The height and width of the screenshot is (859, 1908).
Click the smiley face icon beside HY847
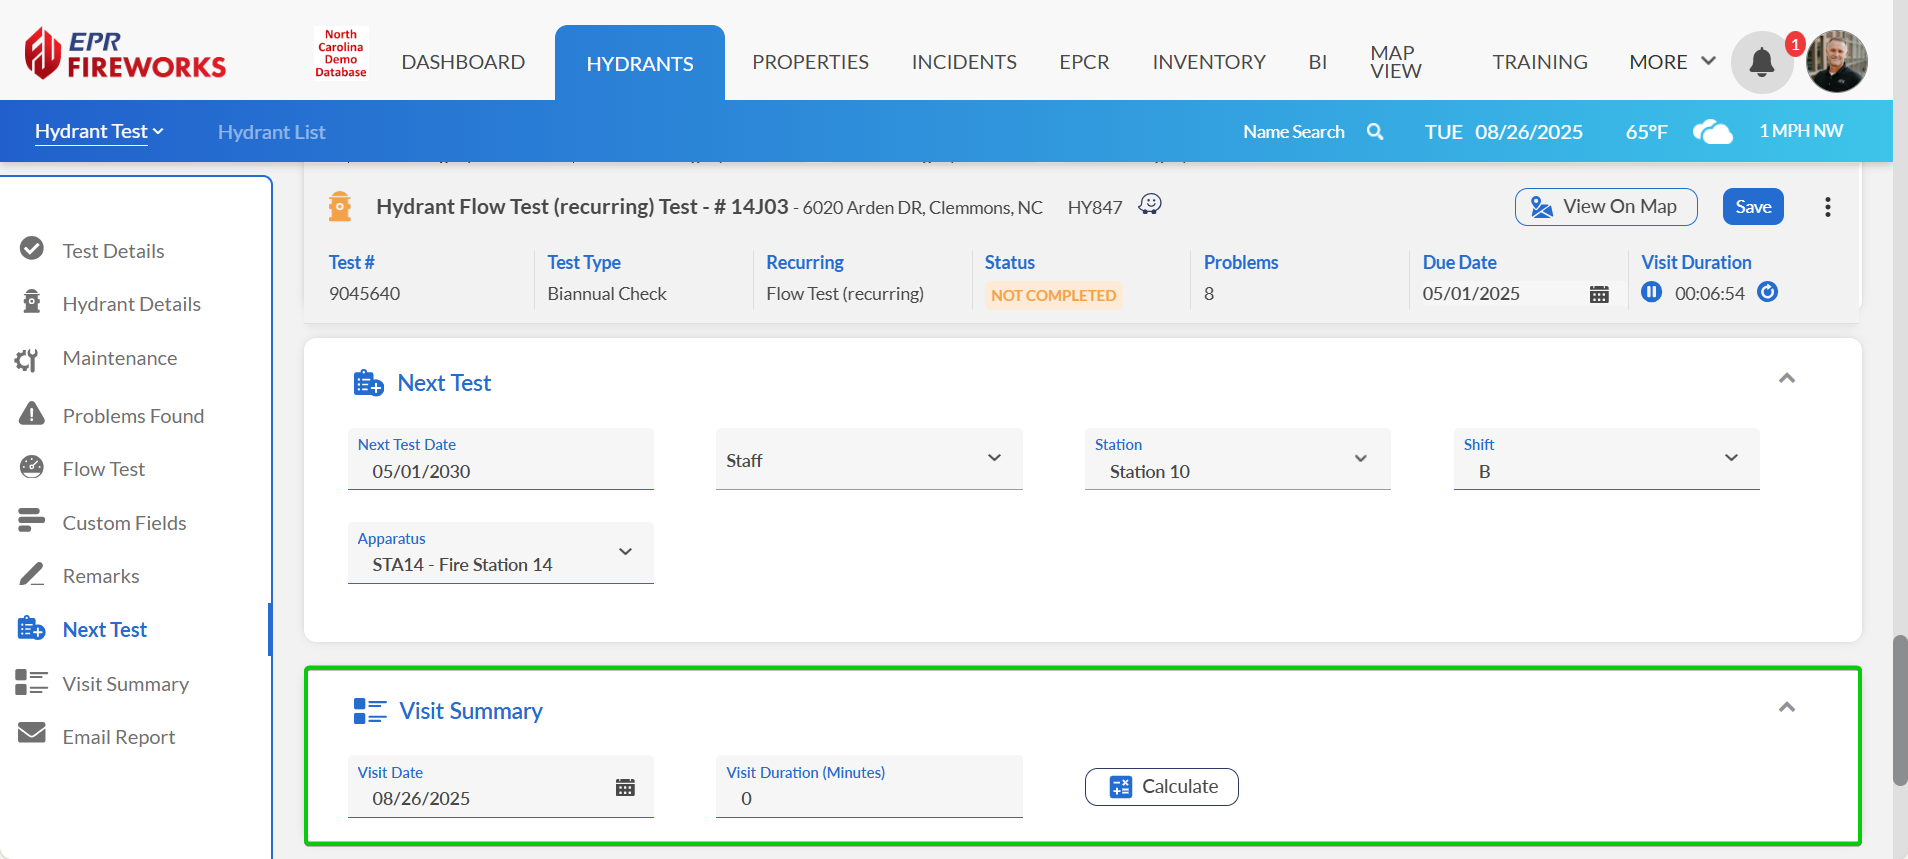(x=1150, y=204)
